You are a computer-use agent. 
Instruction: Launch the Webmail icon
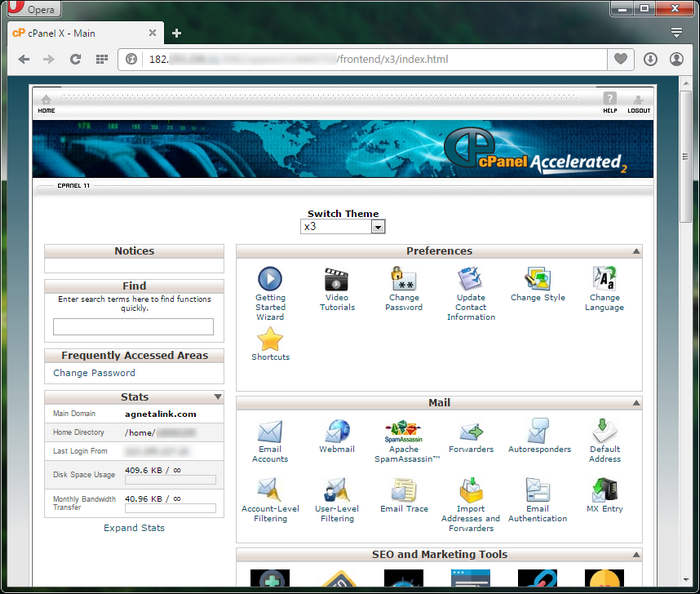[337, 431]
